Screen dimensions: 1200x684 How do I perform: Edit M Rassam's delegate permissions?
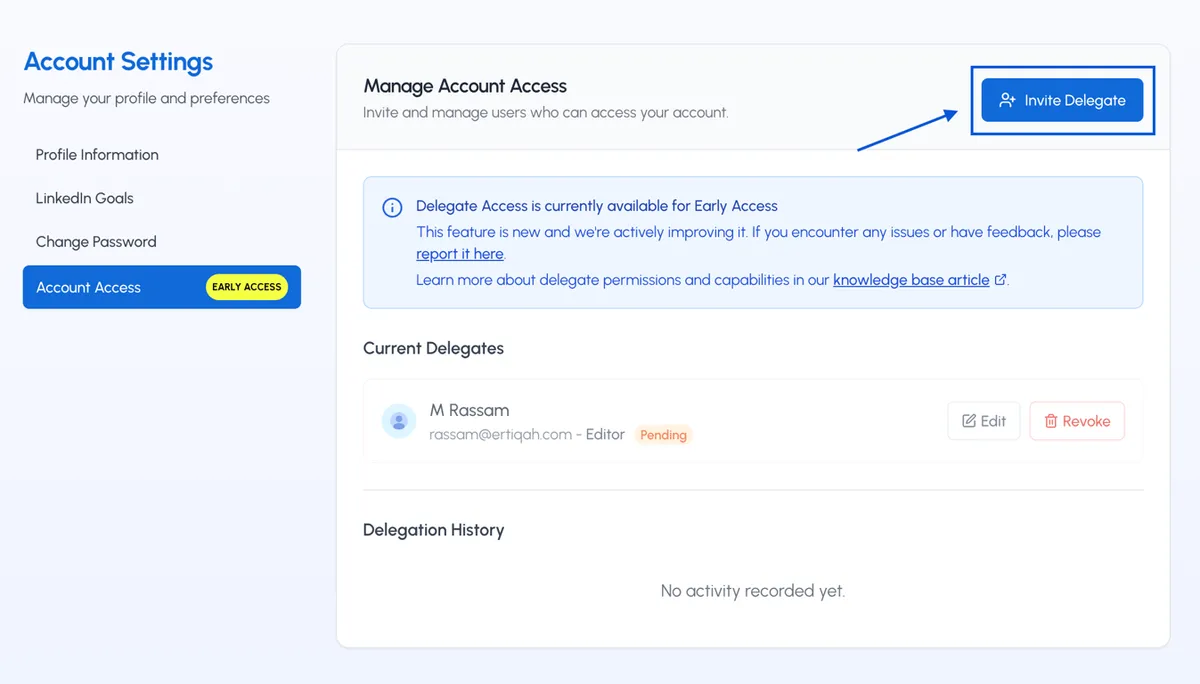click(983, 420)
